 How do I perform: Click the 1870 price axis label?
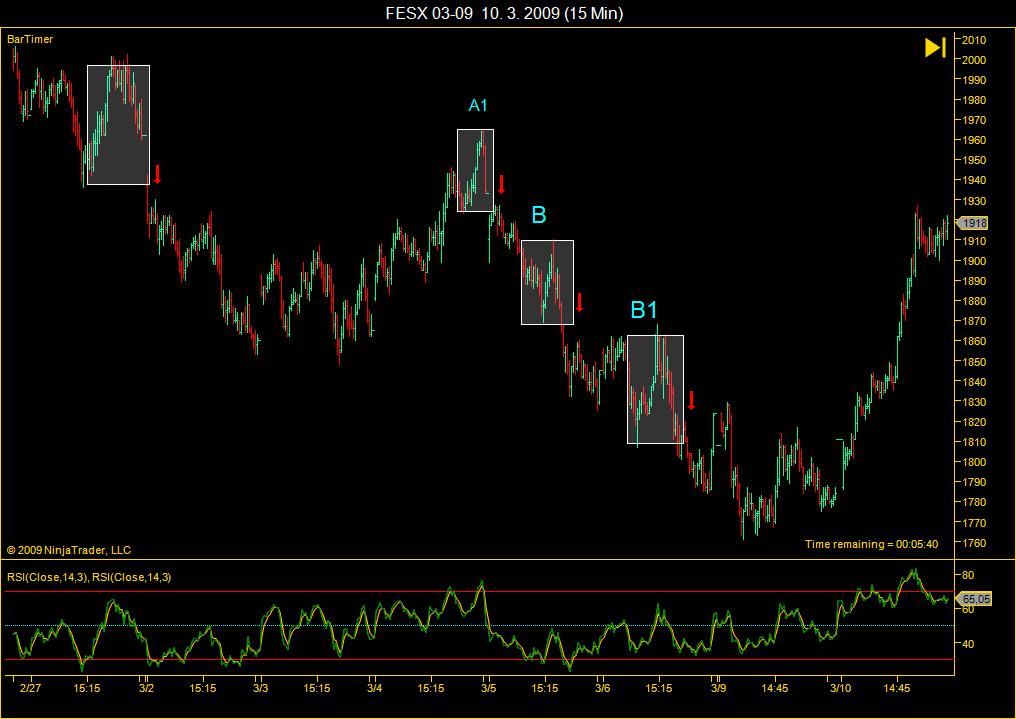(974, 321)
